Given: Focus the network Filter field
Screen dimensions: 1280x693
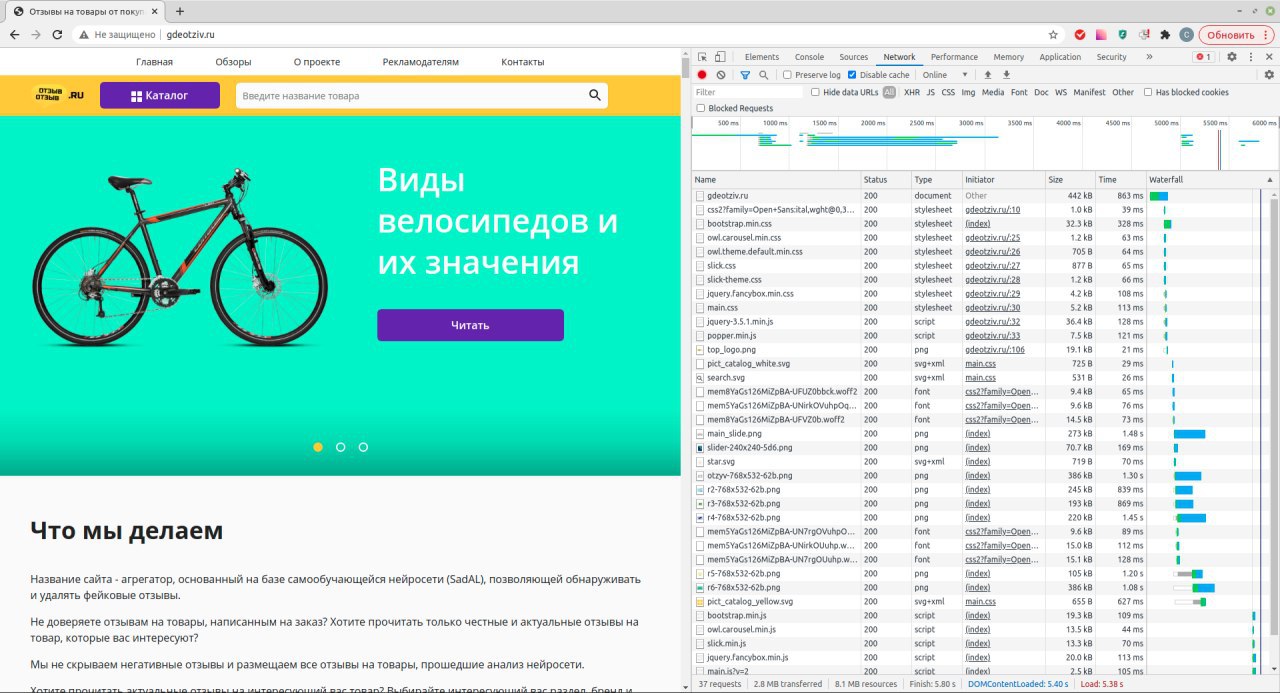Looking at the screenshot, I should (x=749, y=92).
